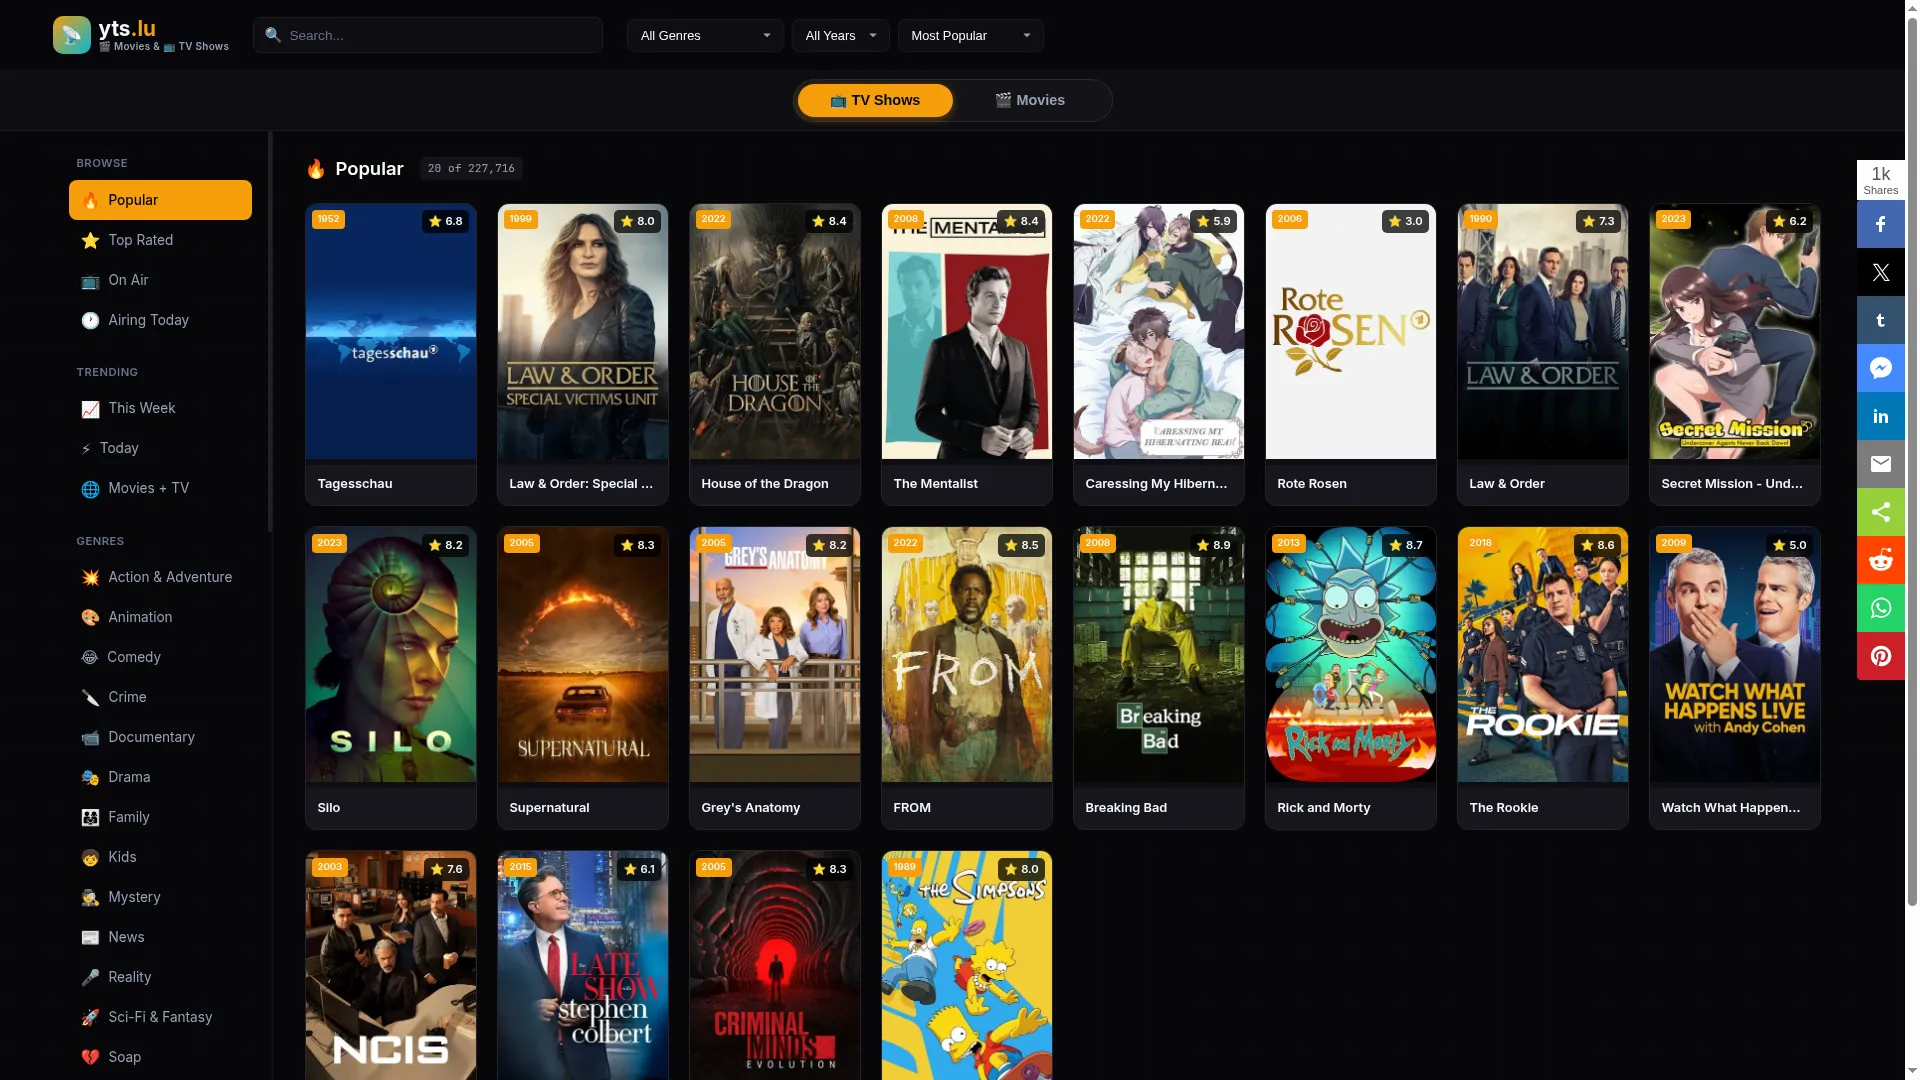This screenshot has width=1920, height=1080.
Task: Share on Reddit icon
Action: pos(1880,560)
